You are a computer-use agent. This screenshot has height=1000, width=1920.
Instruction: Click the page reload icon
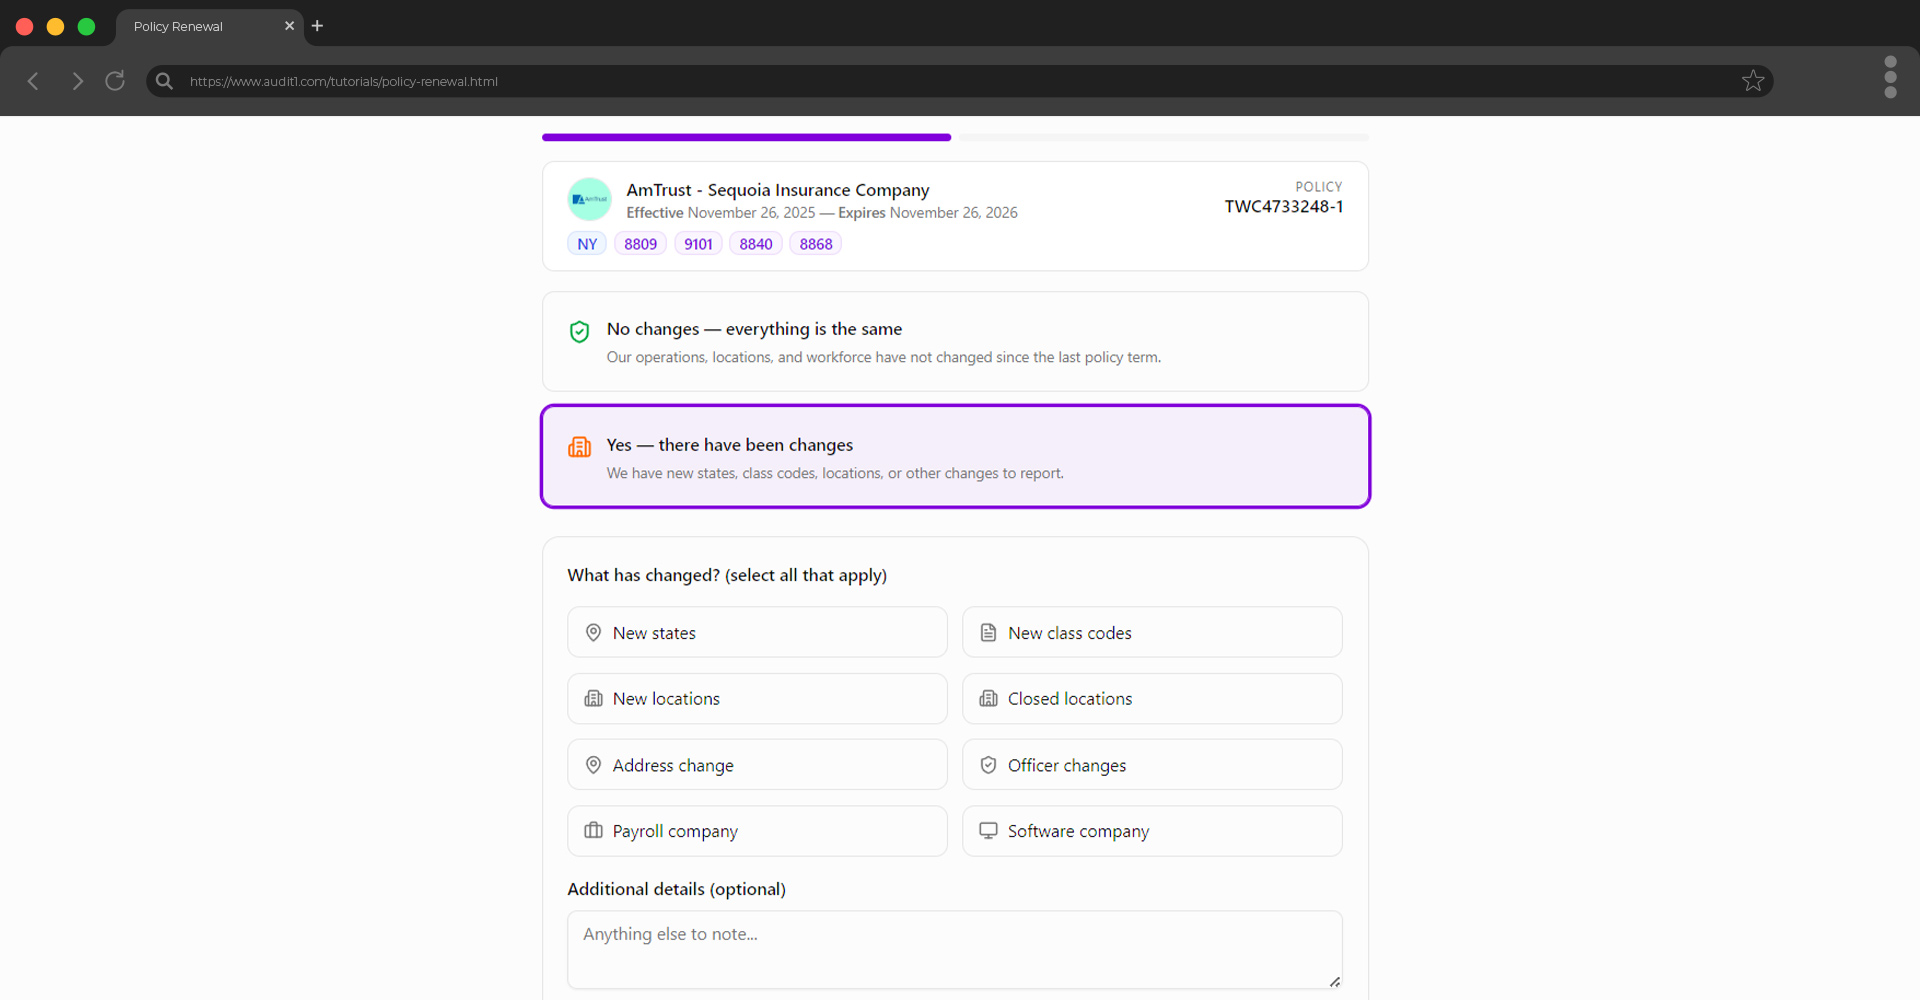point(114,81)
